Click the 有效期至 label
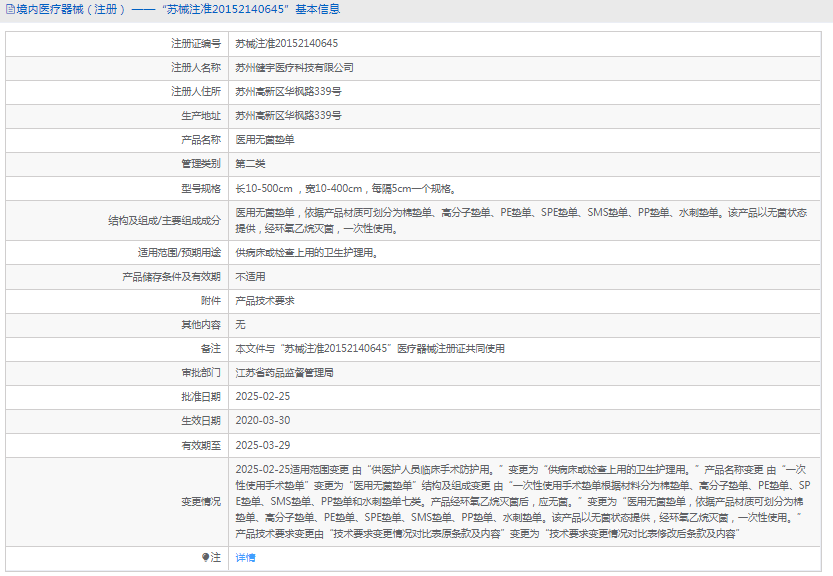Viewport: 833px width, 576px height. click(201, 445)
